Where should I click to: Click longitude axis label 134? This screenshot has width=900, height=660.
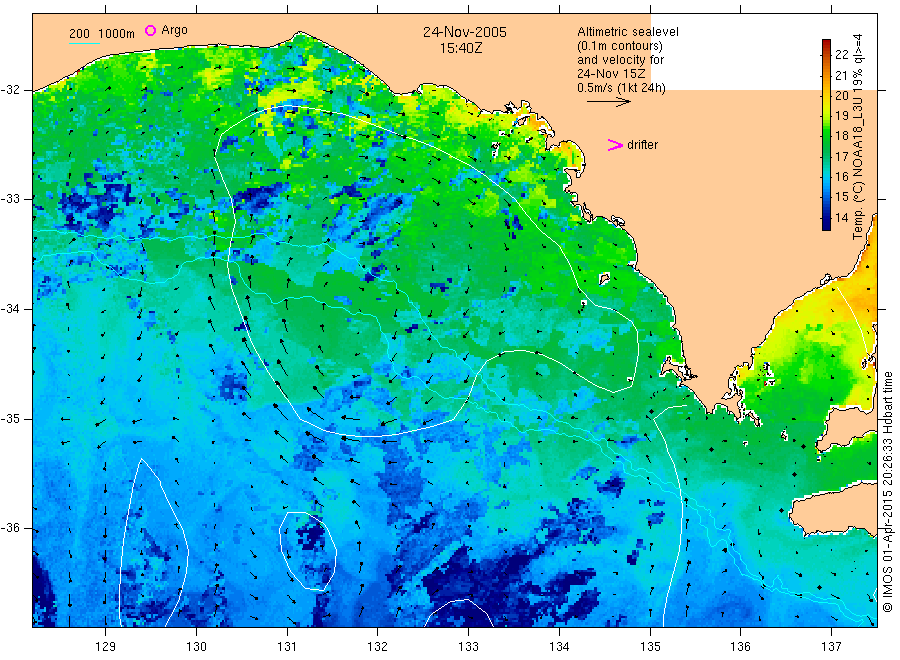coord(559,647)
